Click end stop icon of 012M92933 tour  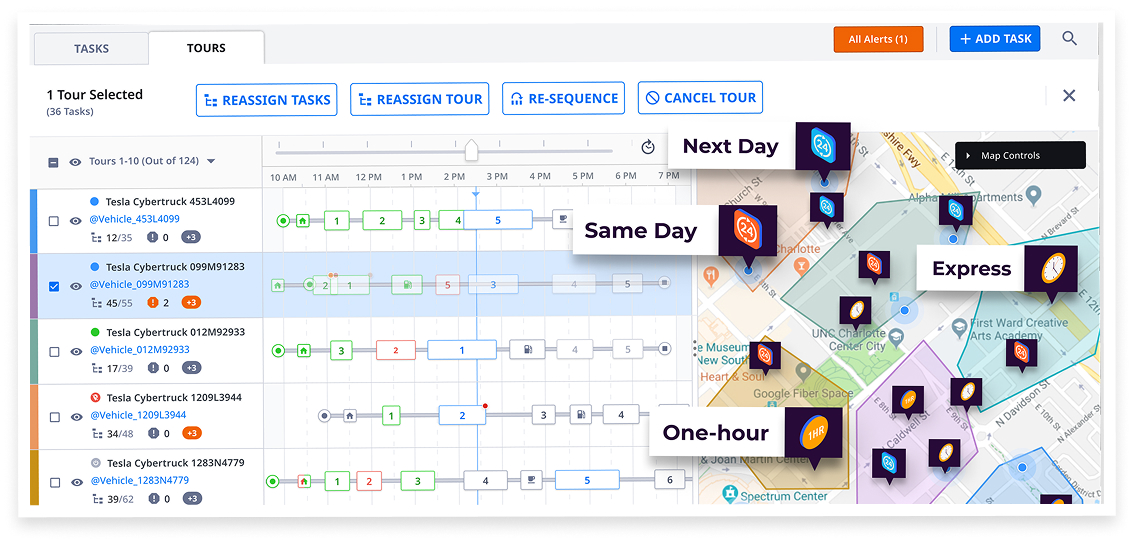tap(665, 350)
